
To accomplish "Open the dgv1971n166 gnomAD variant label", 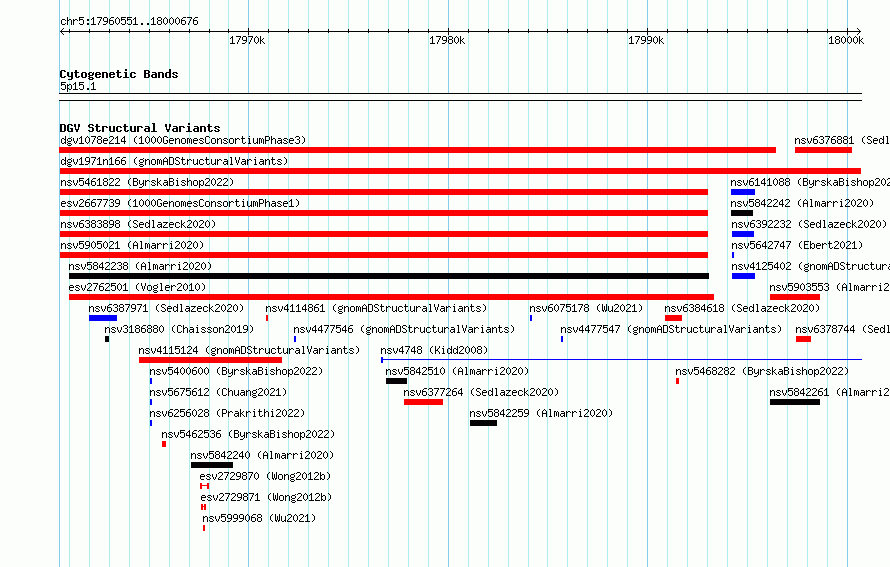I will [x=174, y=161].
